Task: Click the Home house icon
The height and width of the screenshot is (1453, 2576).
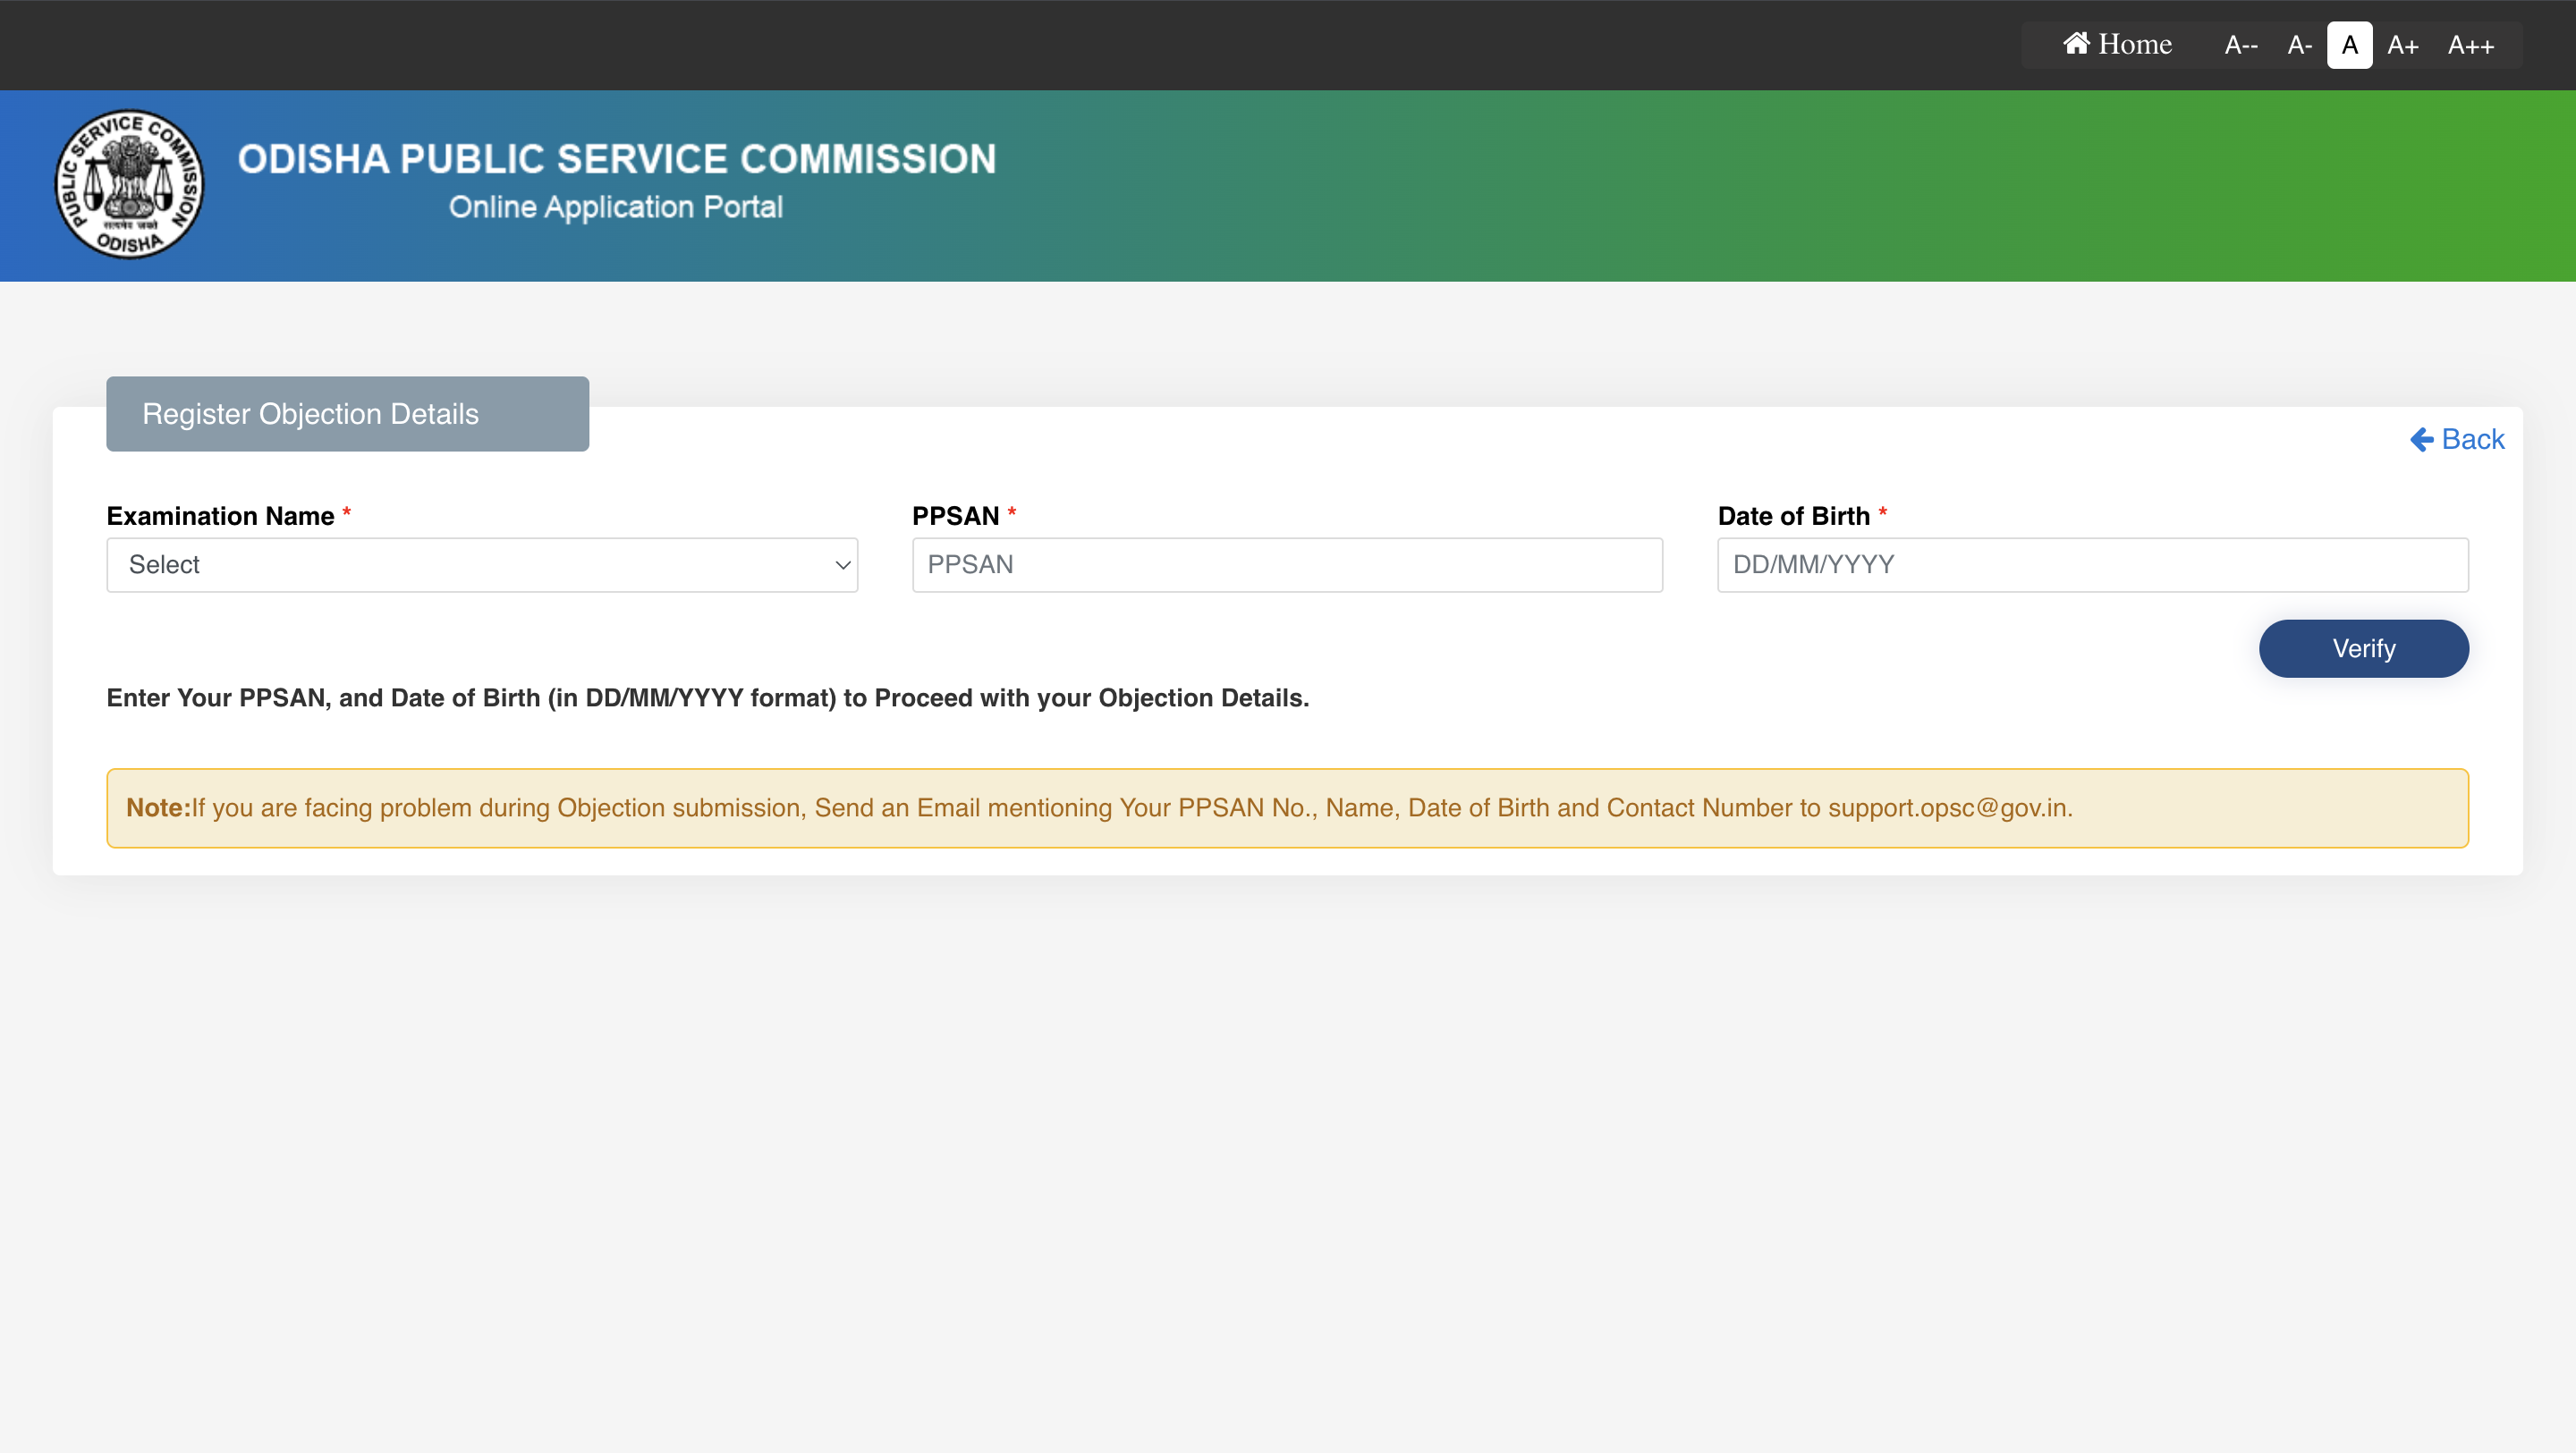Action: tap(2076, 43)
